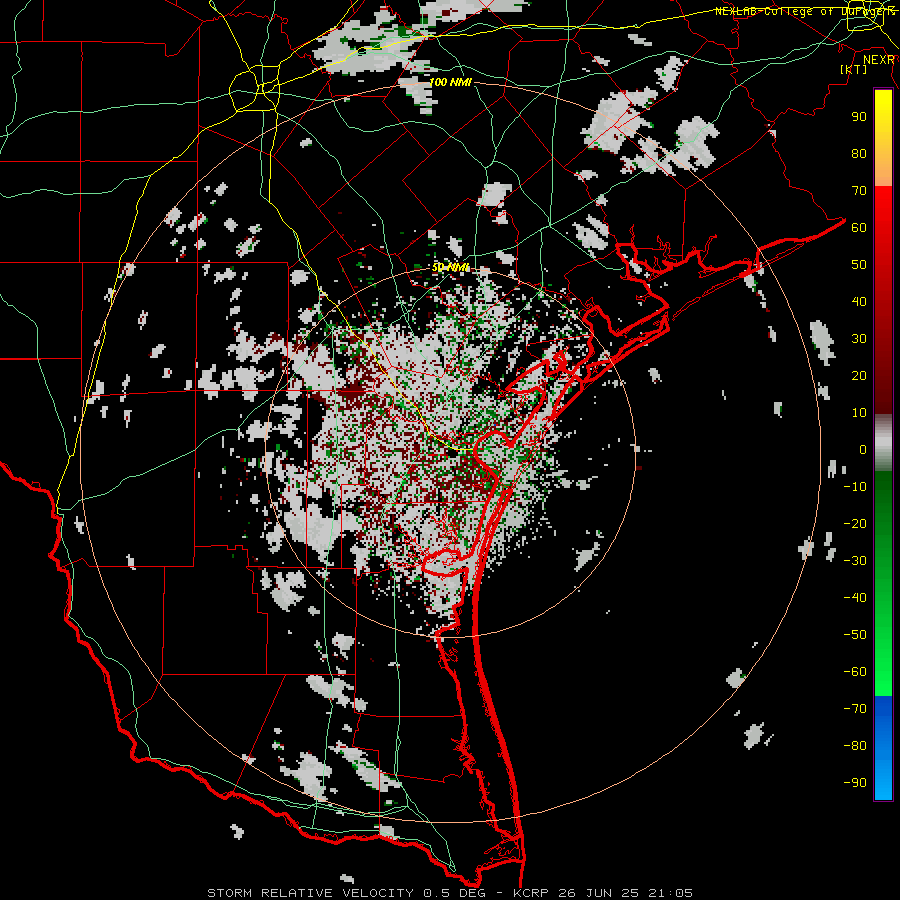900x900 pixels.
Task: Click the '50 NMI' range ring label
Action: tap(451, 267)
